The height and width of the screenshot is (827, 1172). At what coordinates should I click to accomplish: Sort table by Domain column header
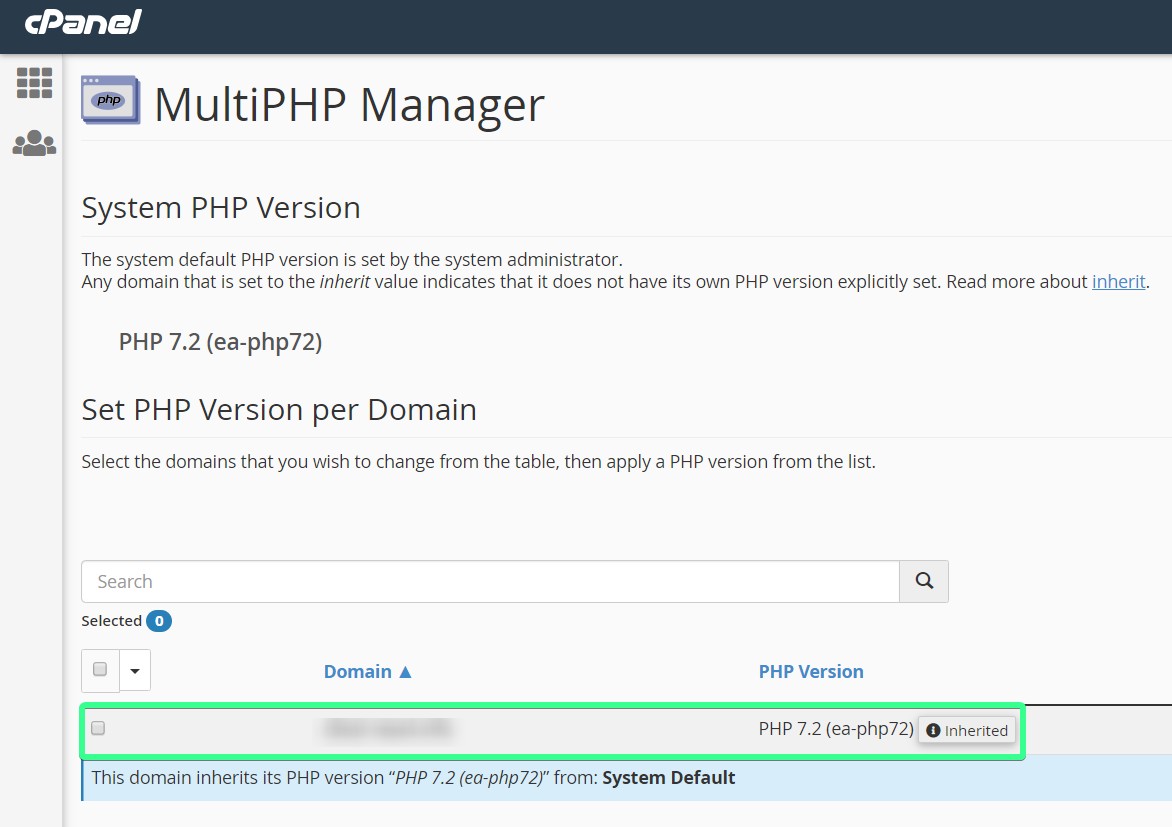[357, 672]
